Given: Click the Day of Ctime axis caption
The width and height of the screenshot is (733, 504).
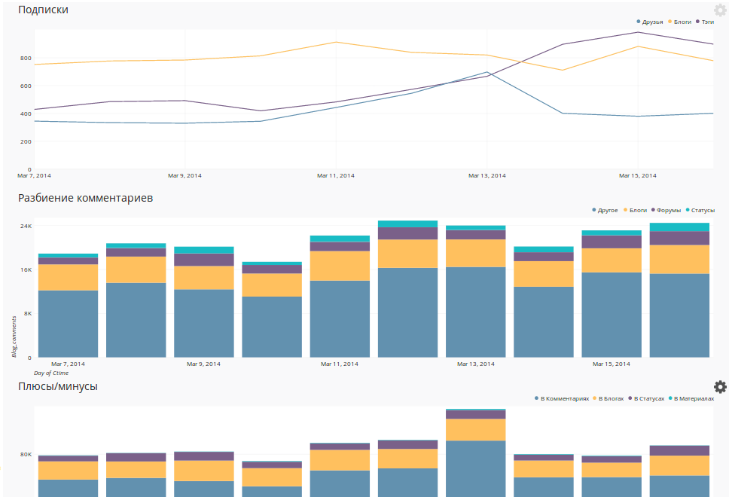Looking at the screenshot, I should point(51,373).
